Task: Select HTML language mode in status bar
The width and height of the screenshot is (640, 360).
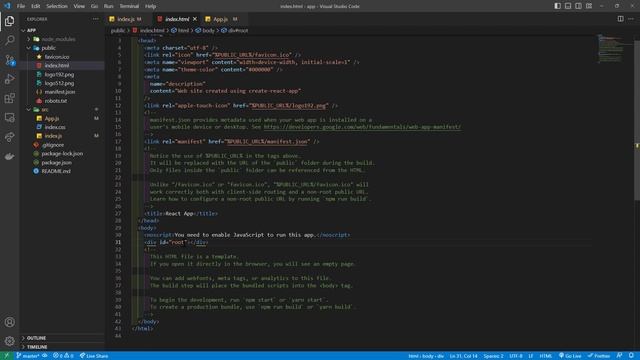Action: click(x=545, y=356)
